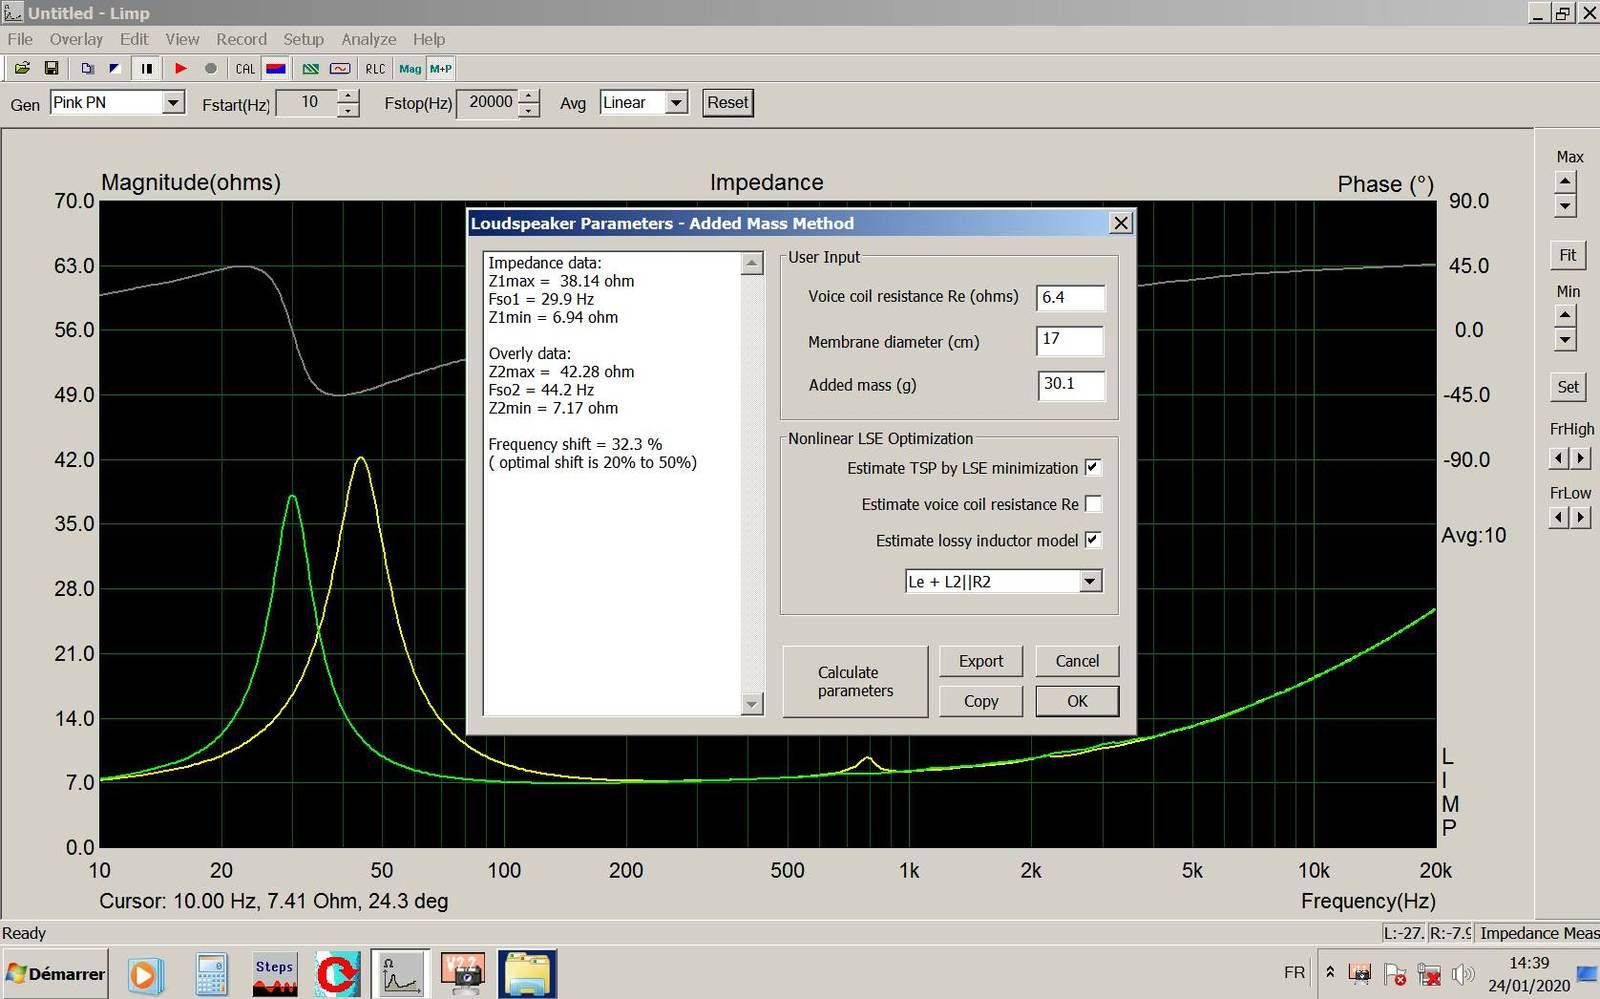
Task: Open Steps app from the taskbar
Action: point(274,974)
